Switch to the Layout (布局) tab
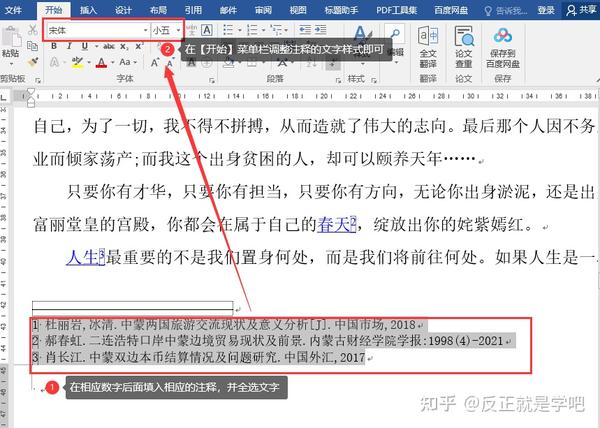This screenshot has width=600, height=428. 158,10
